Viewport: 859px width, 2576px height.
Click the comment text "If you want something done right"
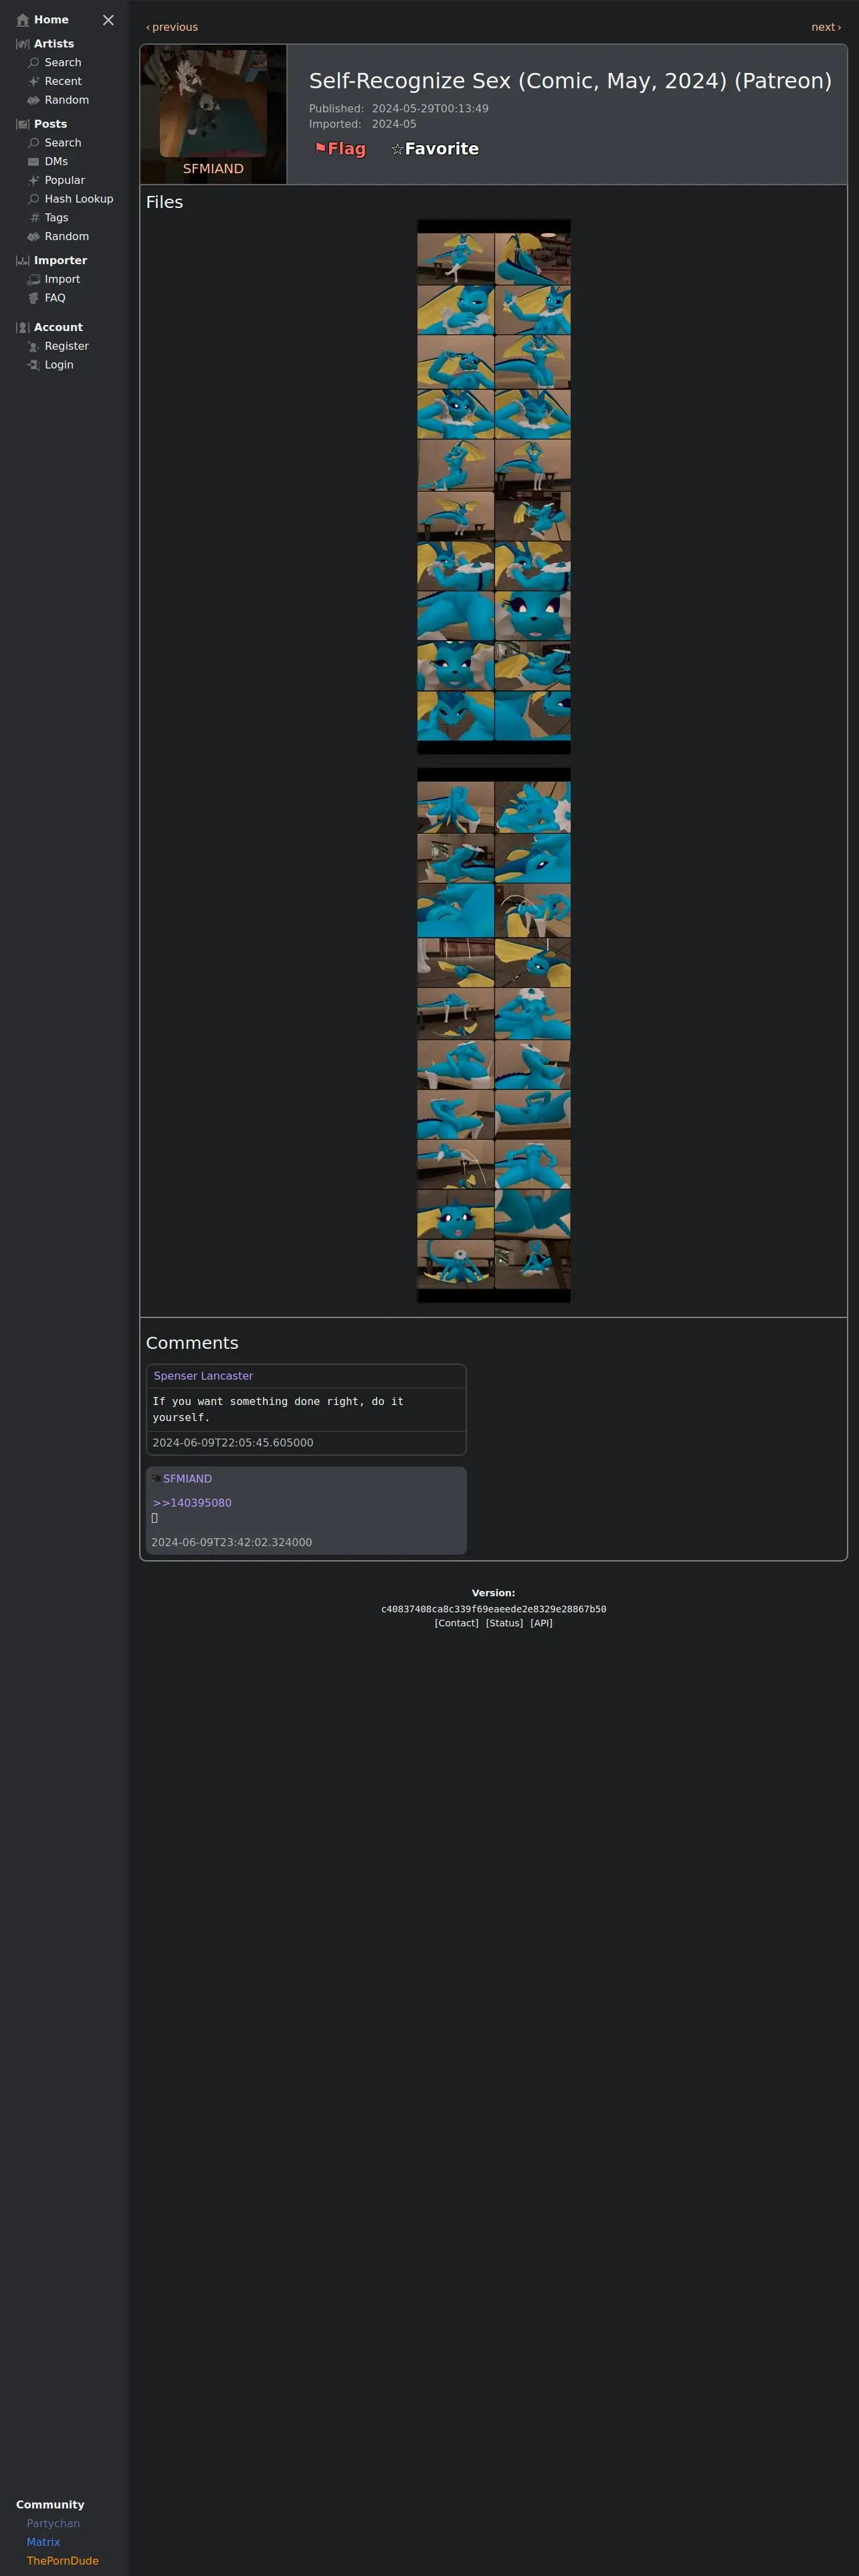coord(278,1409)
